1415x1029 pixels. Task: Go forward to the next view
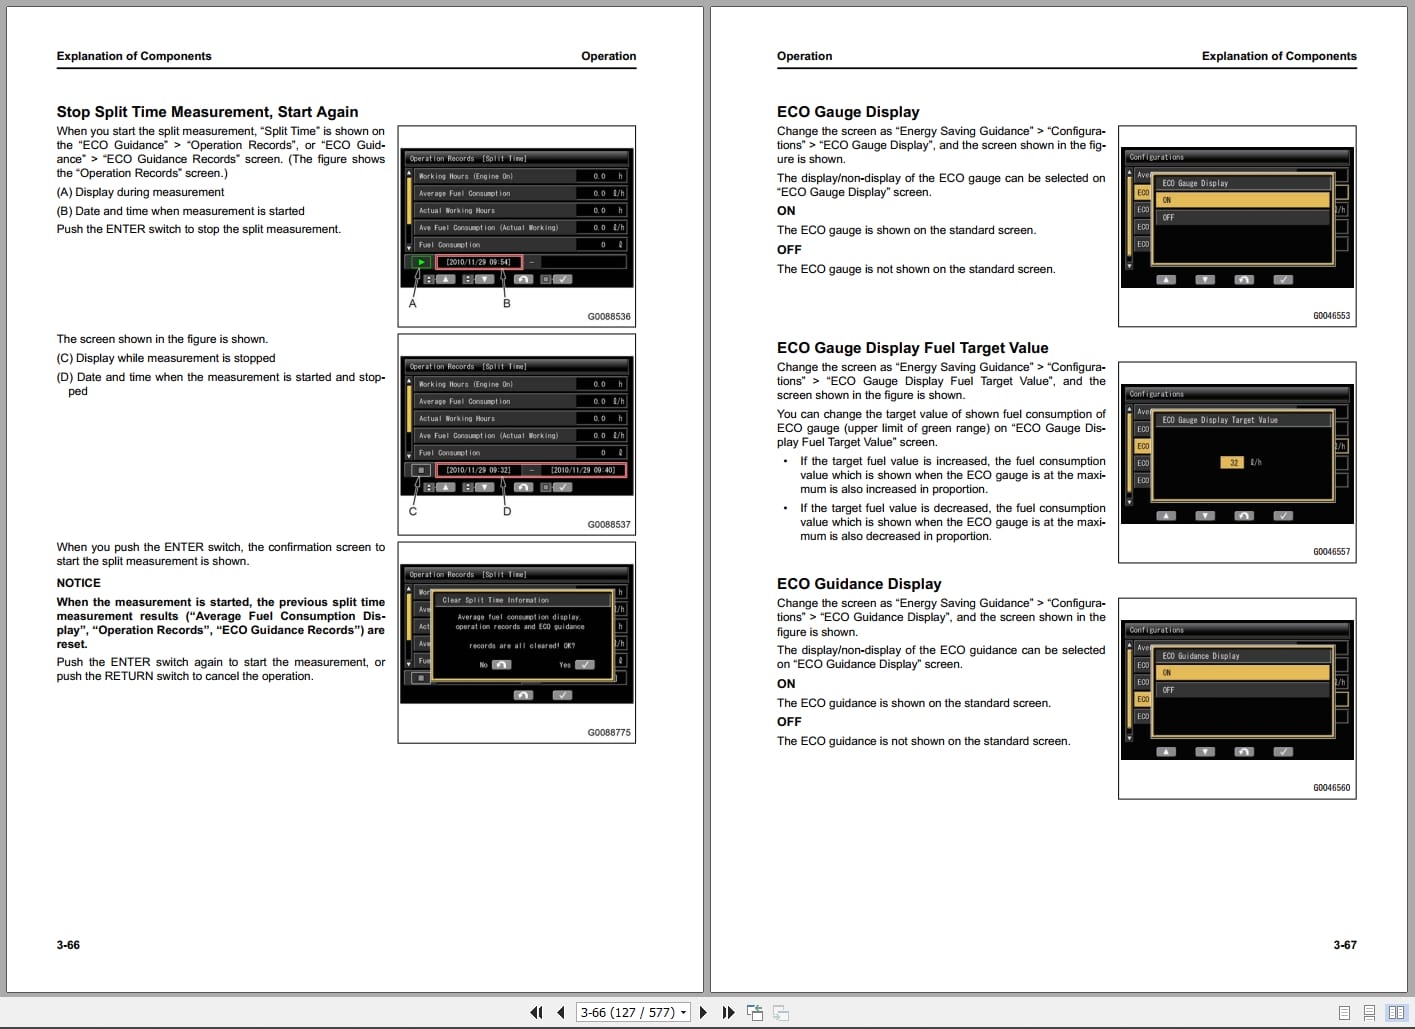pyautogui.click(x=781, y=1012)
